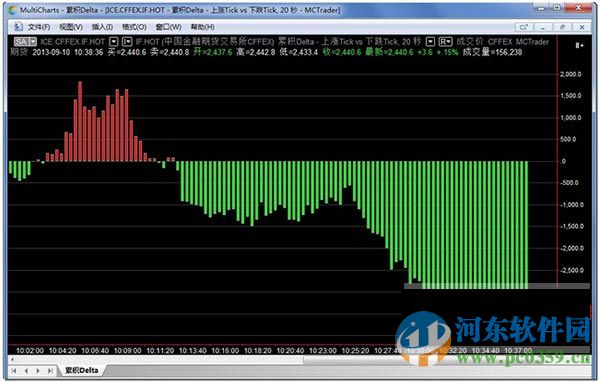Click the -2,500.0 price scale label
The image size is (600, 382).
[x=572, y=270]
